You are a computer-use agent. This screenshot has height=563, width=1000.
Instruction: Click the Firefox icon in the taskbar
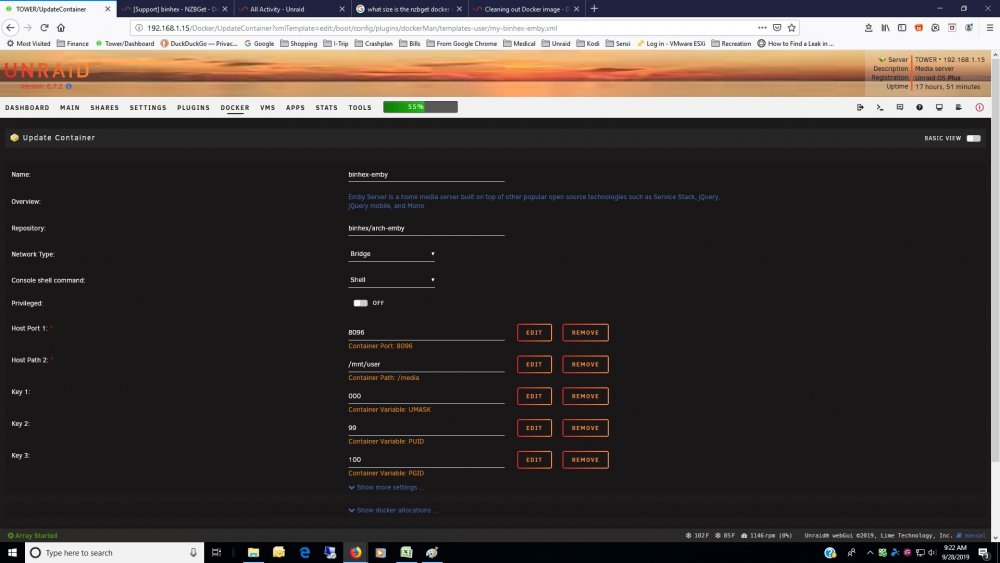(x=355, y=552)
